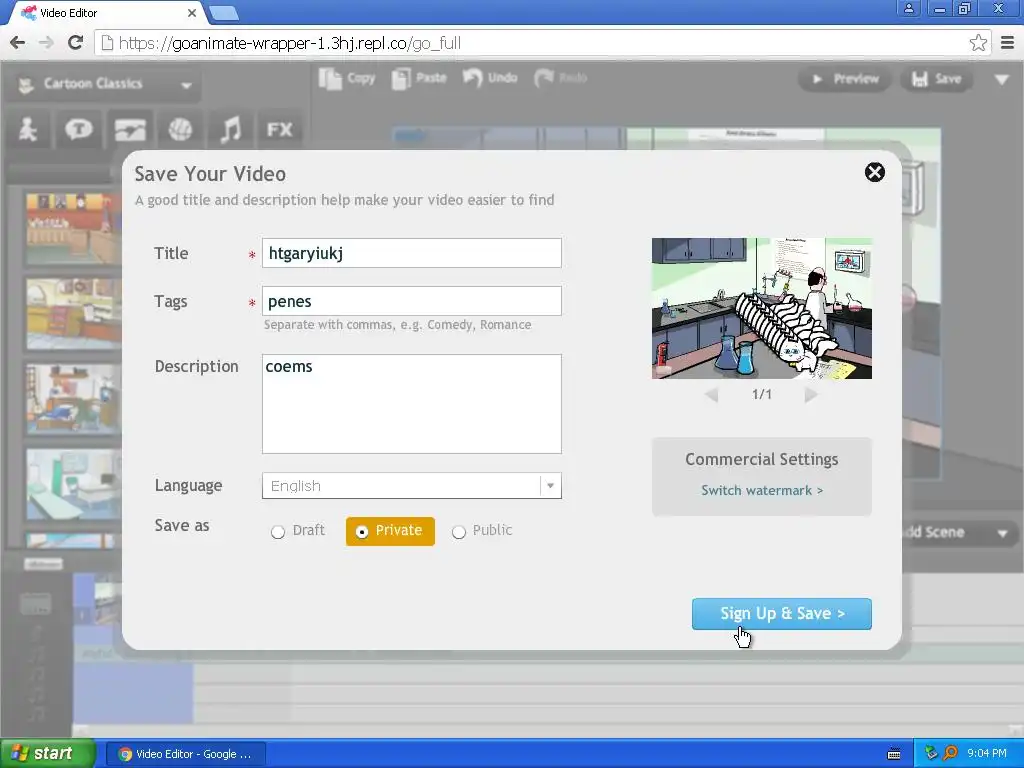
Task: Expand the Add Scene dropdown arrow
Action: (x=1002, y=533)
